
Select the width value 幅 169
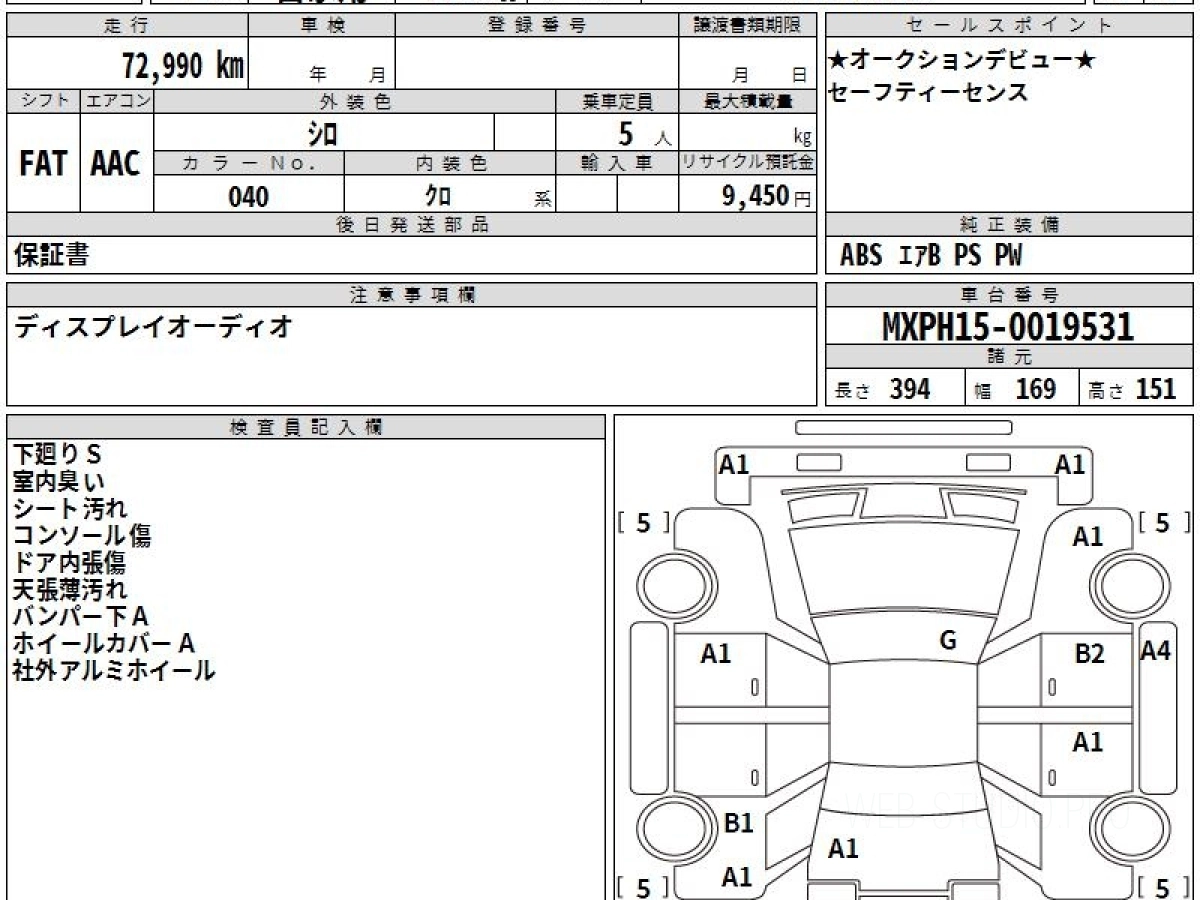pyautogui.click(x=1015, y=389)
